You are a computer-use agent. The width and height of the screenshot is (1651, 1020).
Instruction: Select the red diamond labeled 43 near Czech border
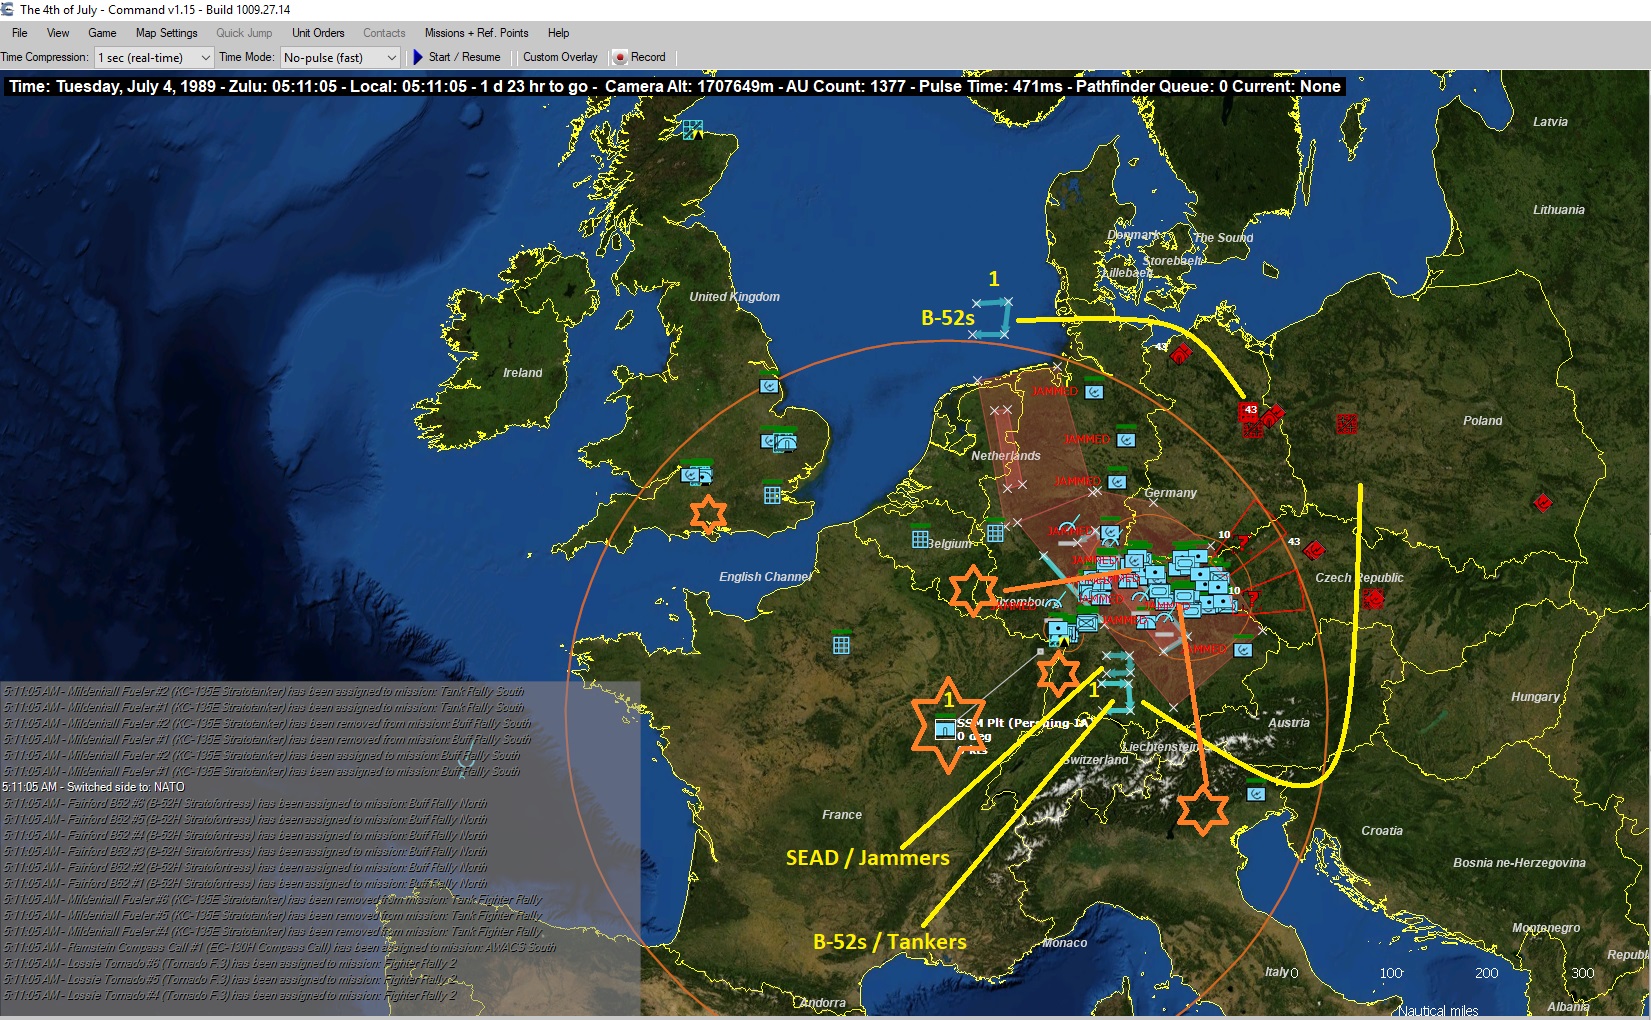(1314, 550)
